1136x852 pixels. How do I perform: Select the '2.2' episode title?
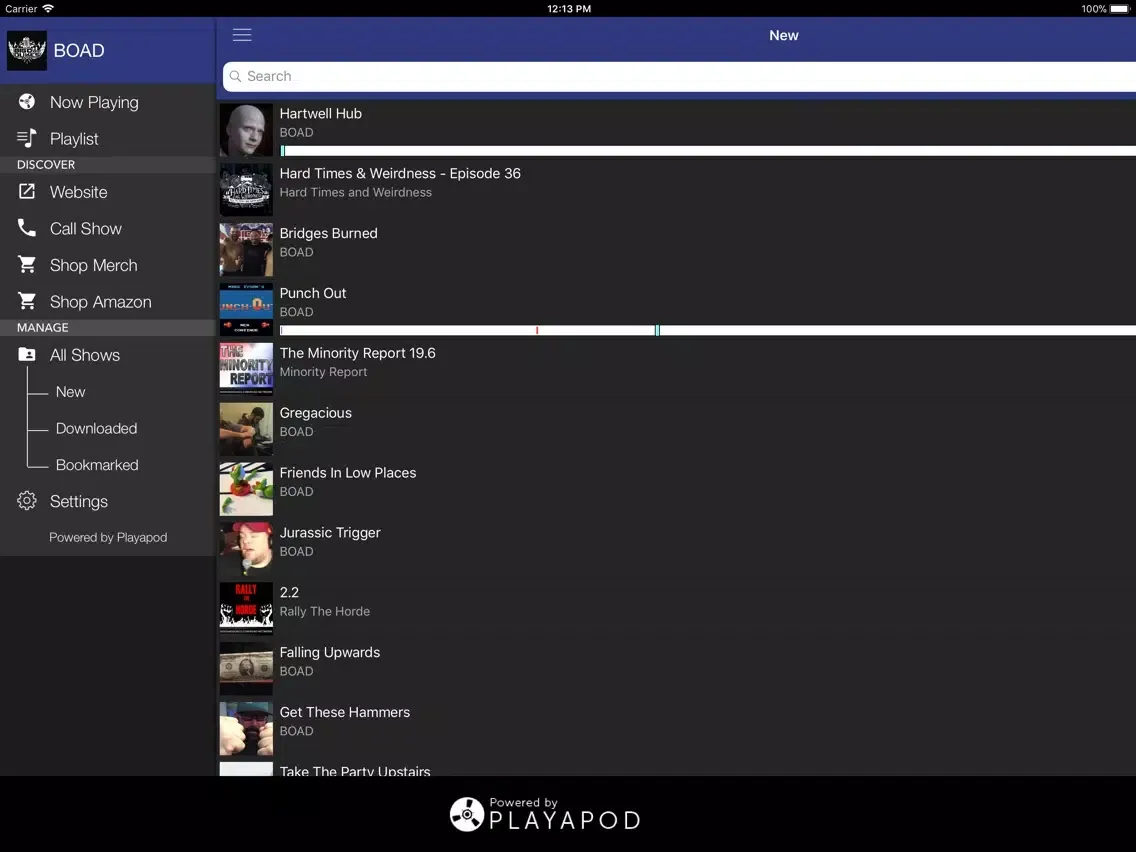[x=289, y=593]
